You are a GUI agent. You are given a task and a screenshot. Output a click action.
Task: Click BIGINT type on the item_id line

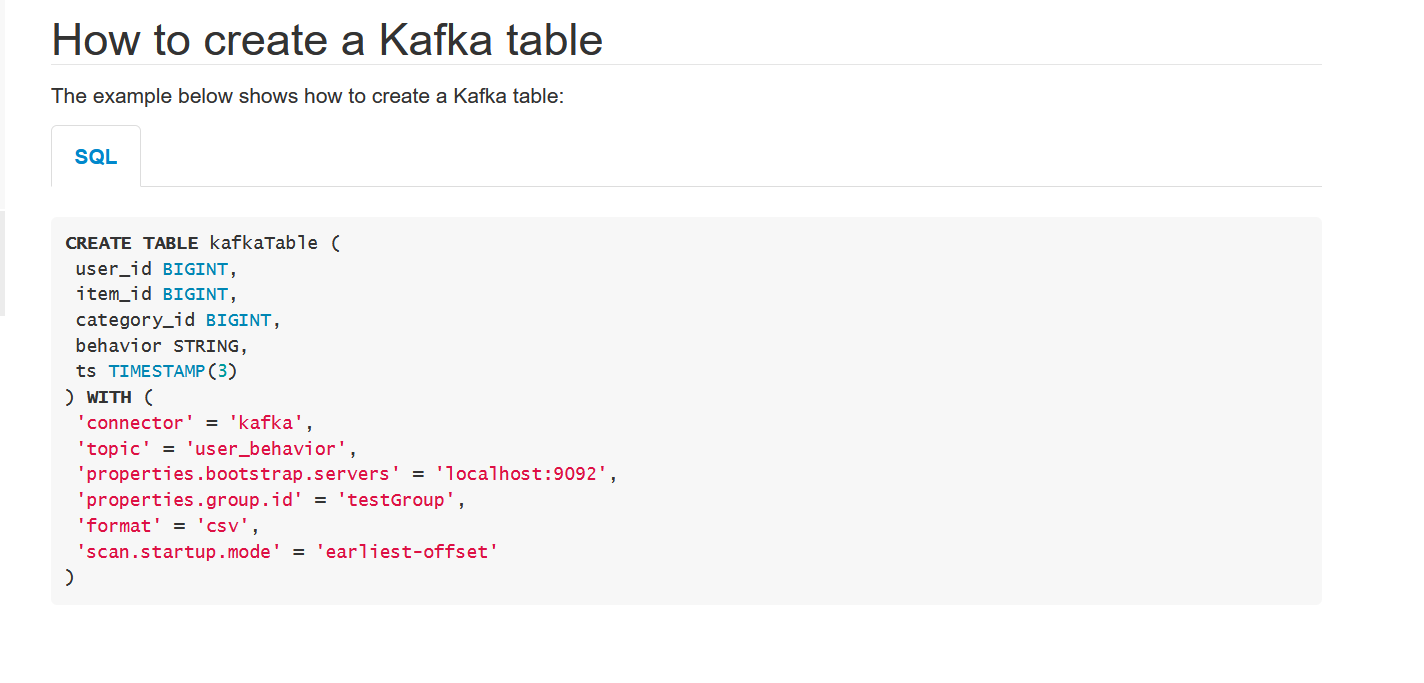tap(195, 294)
